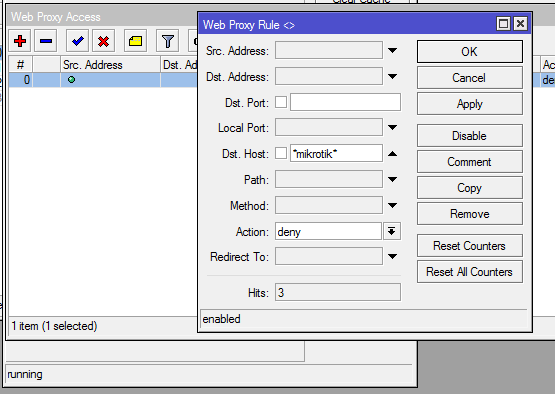This screenshot has width=555, height=394.
Task: Open the Comment dialog for rule
Action: click(470, 162)
